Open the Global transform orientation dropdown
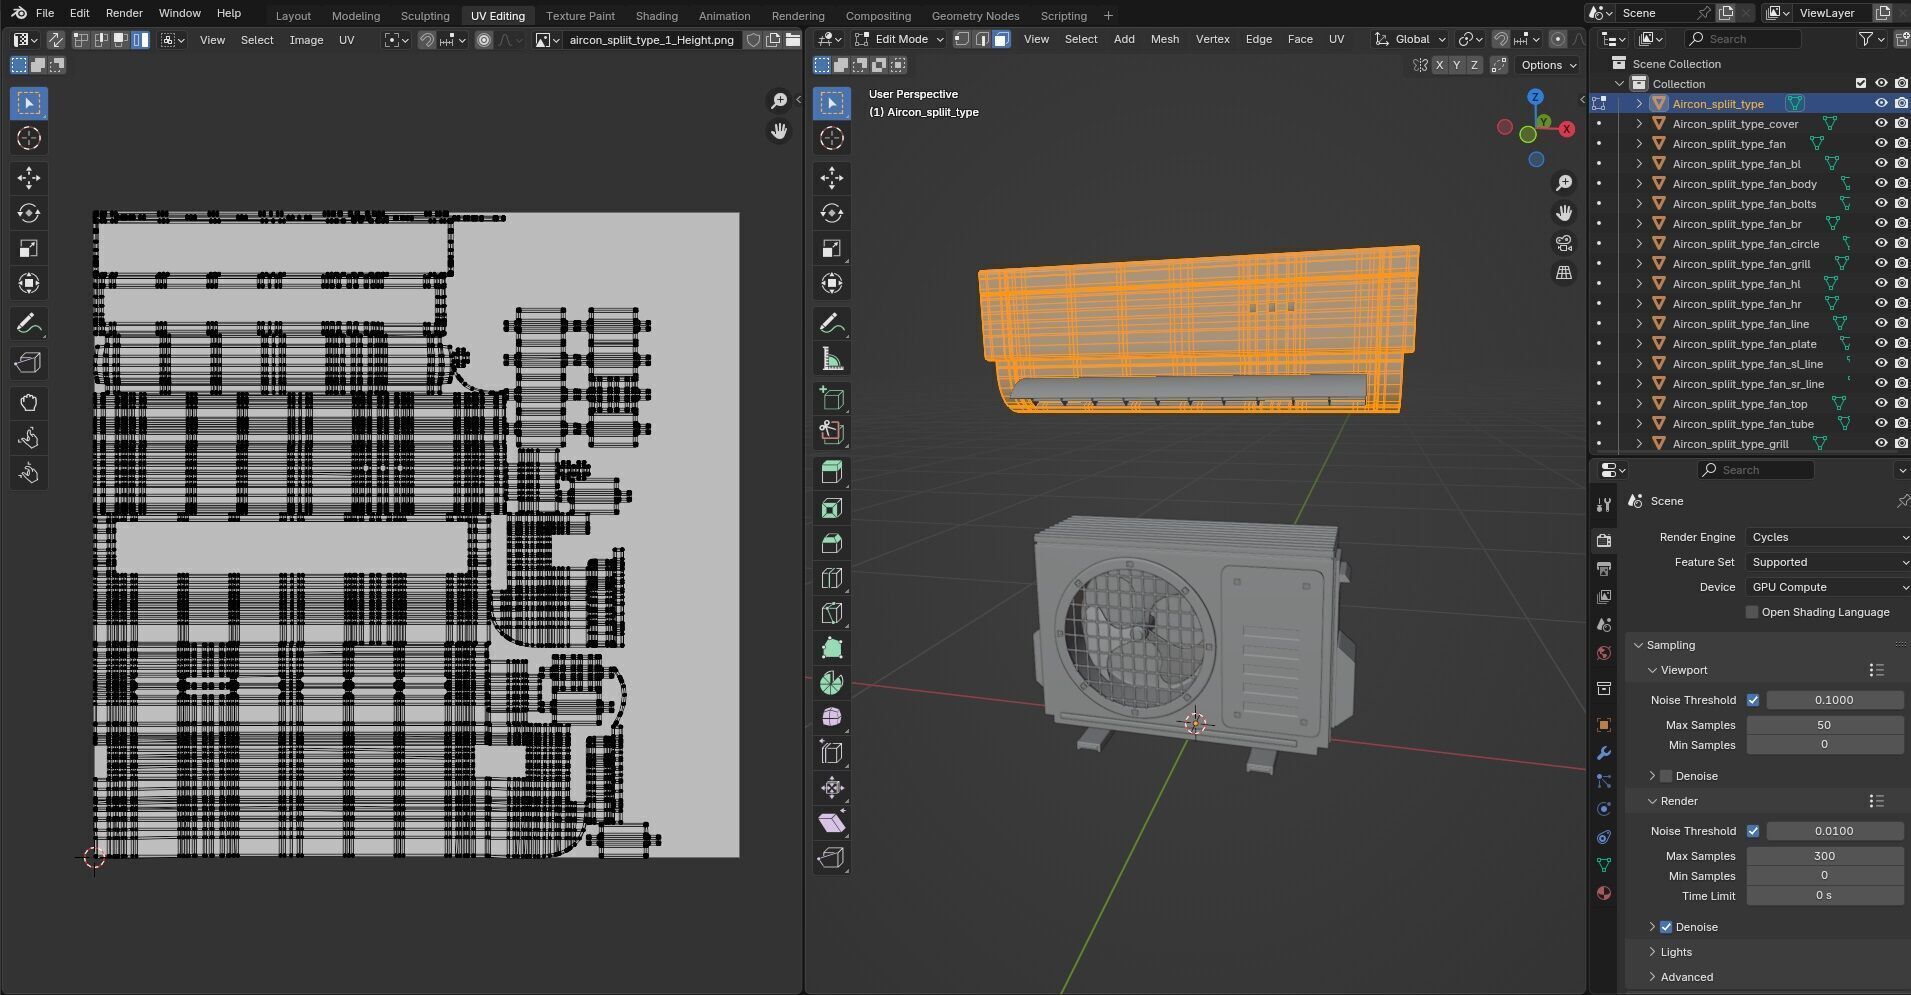Viewport: 1911px width, 995px height. [x=1411, y=39]
